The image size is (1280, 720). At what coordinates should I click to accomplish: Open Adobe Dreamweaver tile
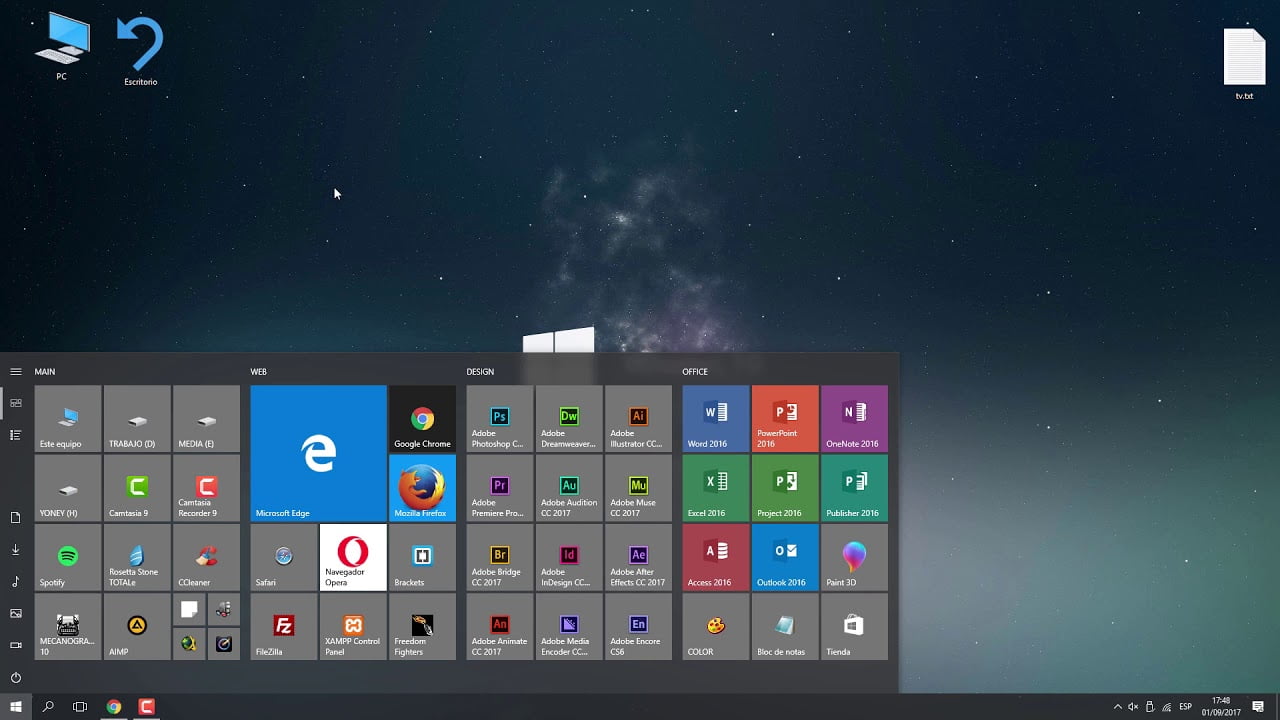[x=569, y=418]
